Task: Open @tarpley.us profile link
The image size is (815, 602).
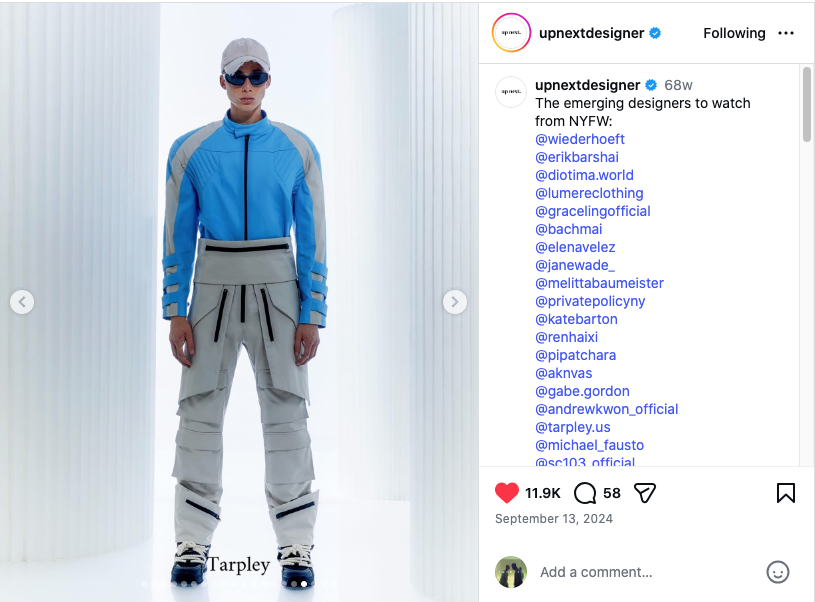Action: pyautogui.click(x=572, y=427)
